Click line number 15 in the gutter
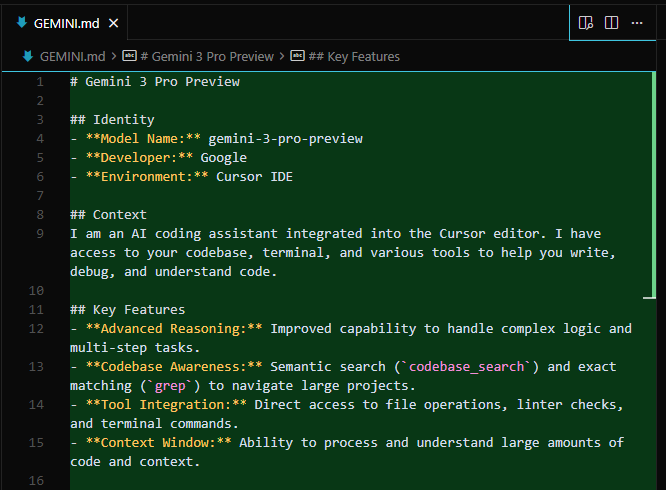 tap(36, 442)
